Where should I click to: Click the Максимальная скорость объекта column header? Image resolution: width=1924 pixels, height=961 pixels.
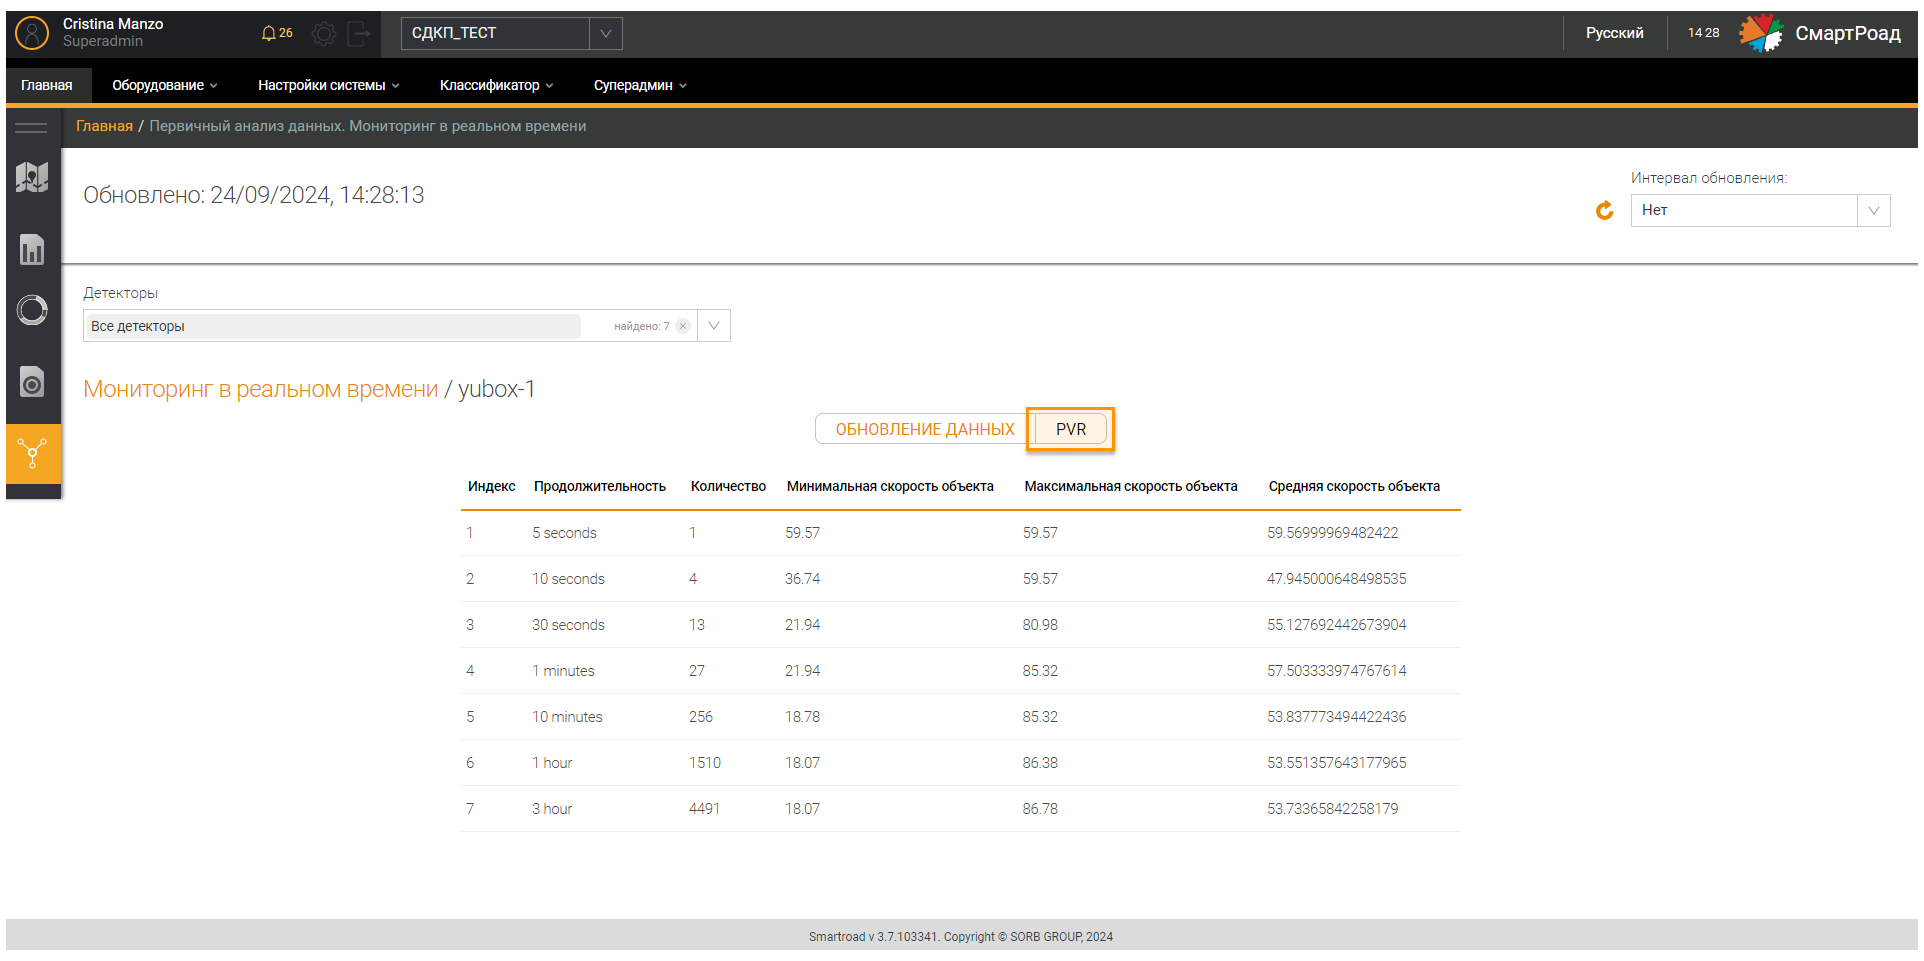(x=1131, y=486)
